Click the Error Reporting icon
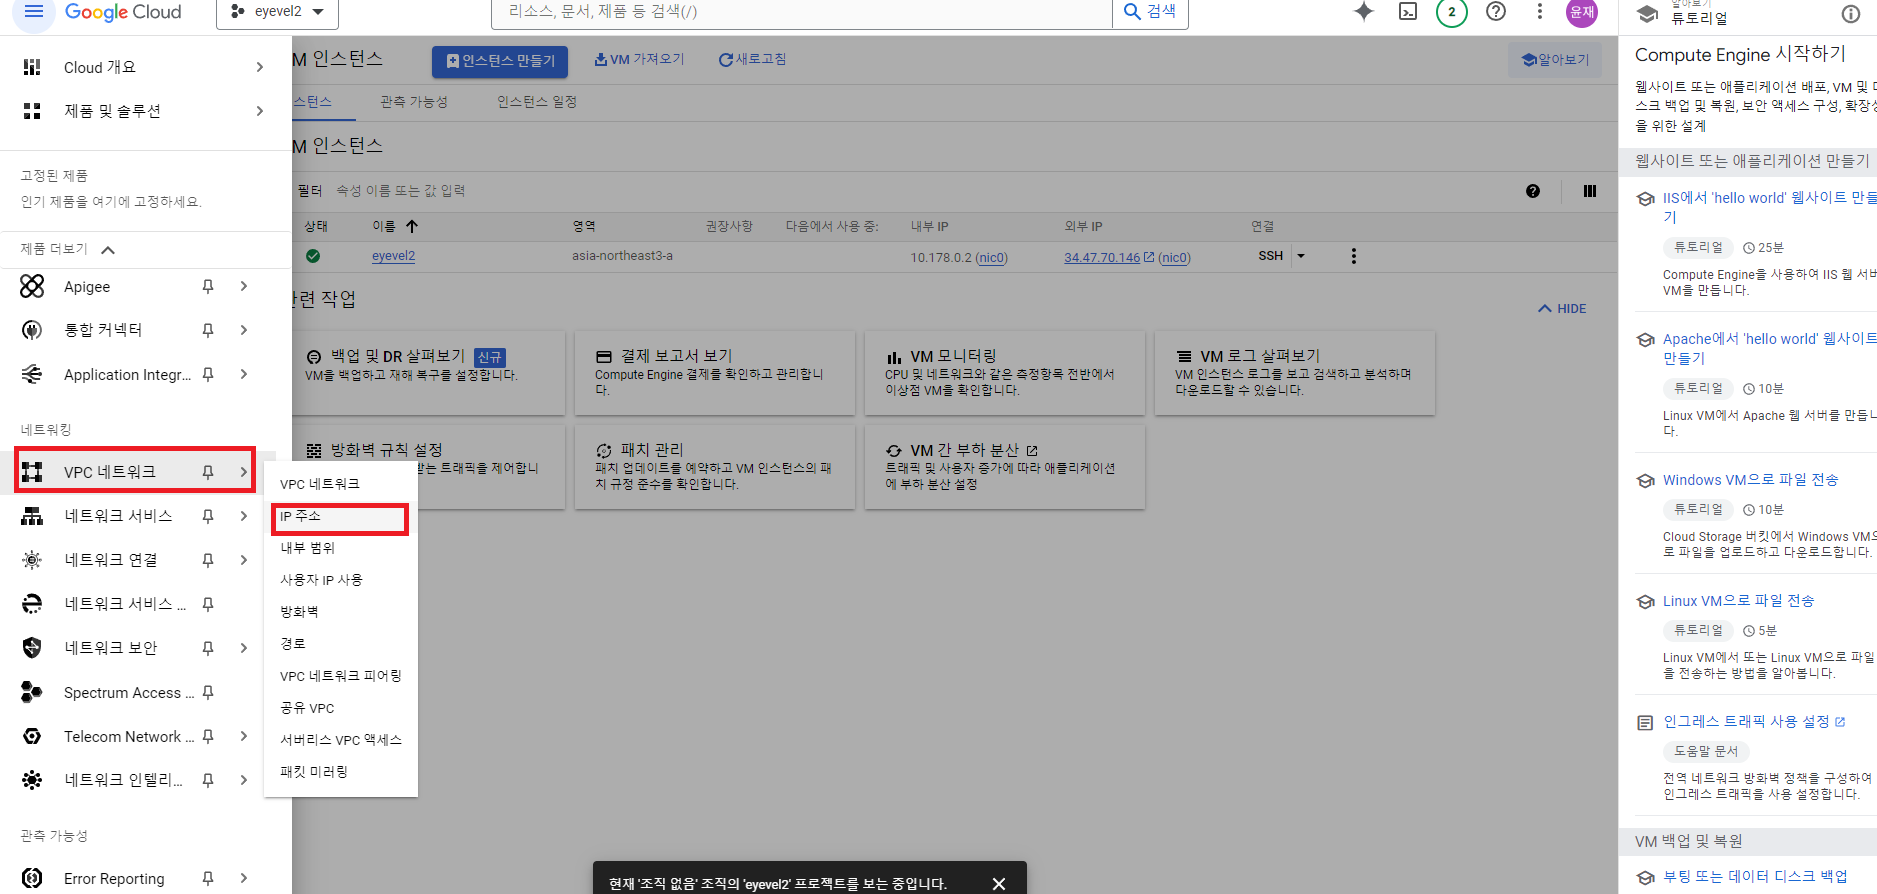Viewport: 1877px width, 894px height. click(x=32, y=878)
